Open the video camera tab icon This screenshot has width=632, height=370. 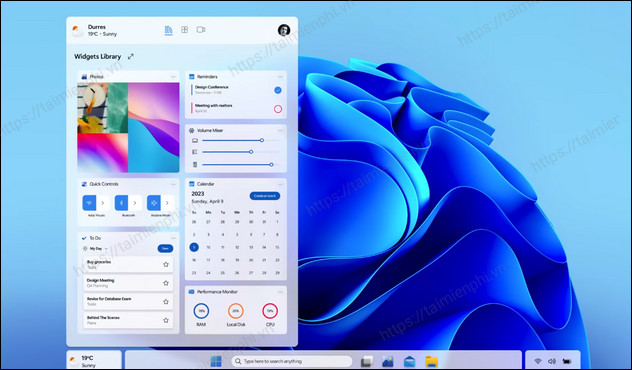click(201, 30)
